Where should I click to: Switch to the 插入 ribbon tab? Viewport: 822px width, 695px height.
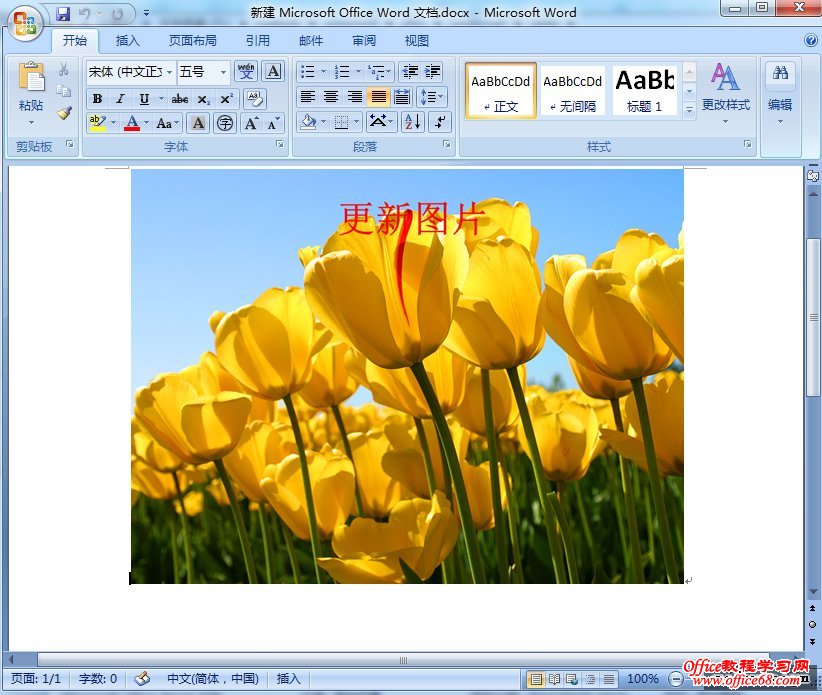(x=128, y=41)
